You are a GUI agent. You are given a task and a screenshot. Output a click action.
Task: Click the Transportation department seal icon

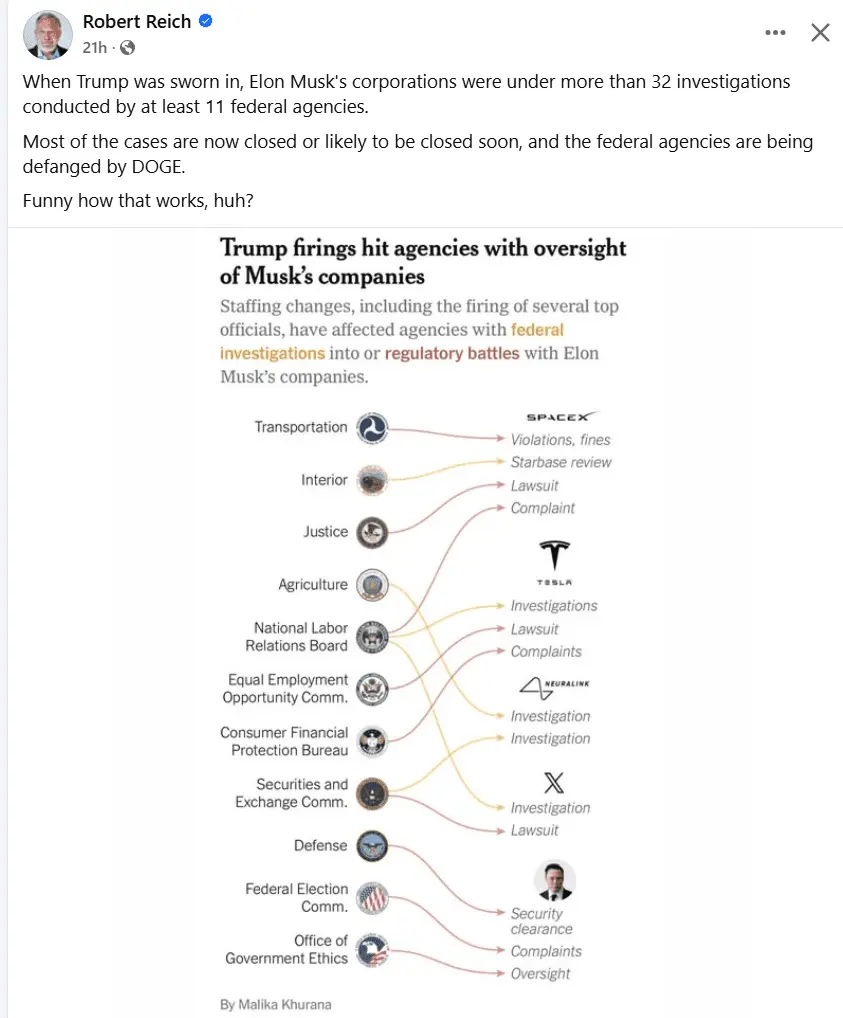coord(371,428)
